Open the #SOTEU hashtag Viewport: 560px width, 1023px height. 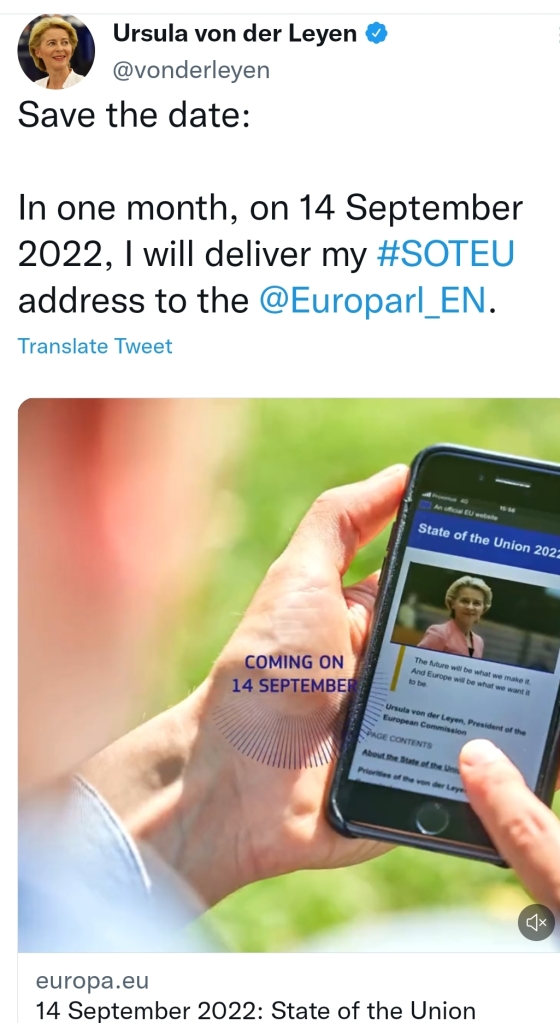pos(446,254)
